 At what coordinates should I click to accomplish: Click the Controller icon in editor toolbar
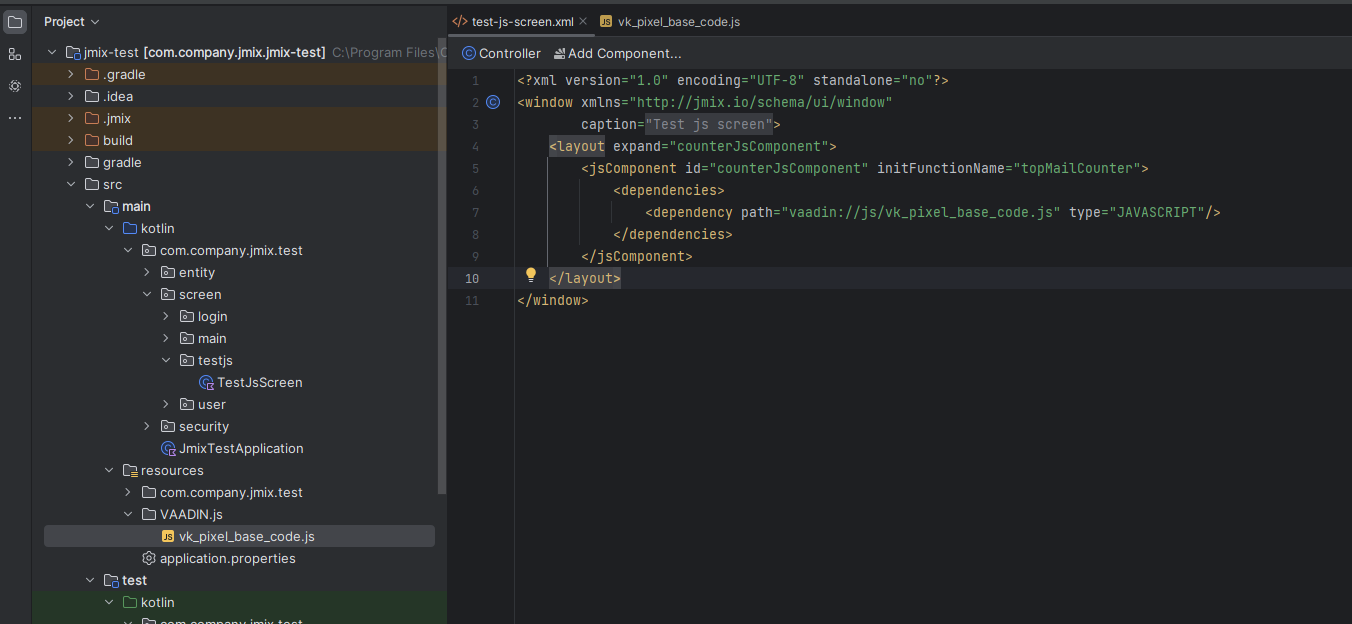pos(469,53)
